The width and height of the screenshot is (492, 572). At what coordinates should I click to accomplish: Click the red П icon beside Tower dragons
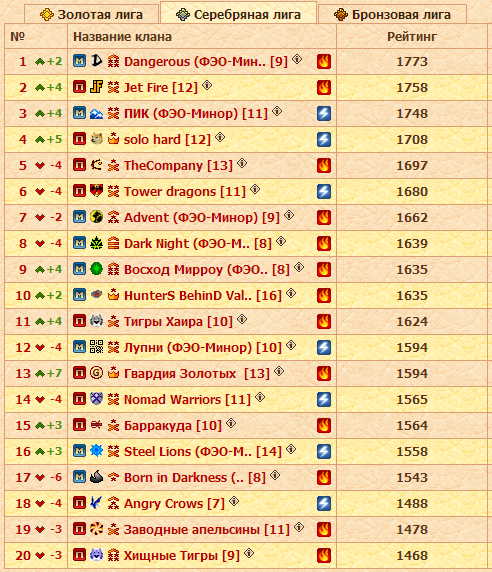80,191
